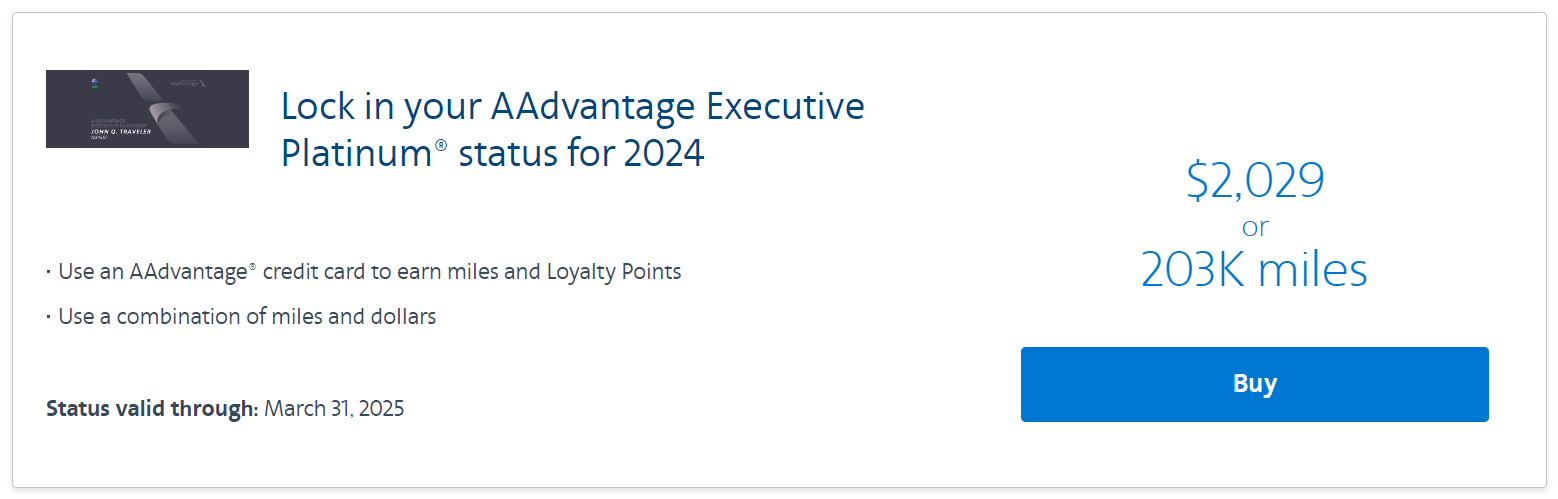The height and width of the screenshot is (499, 1558).
Task: Click the registered mark after AAdvantage in bullet
Action: click(253, 267)
